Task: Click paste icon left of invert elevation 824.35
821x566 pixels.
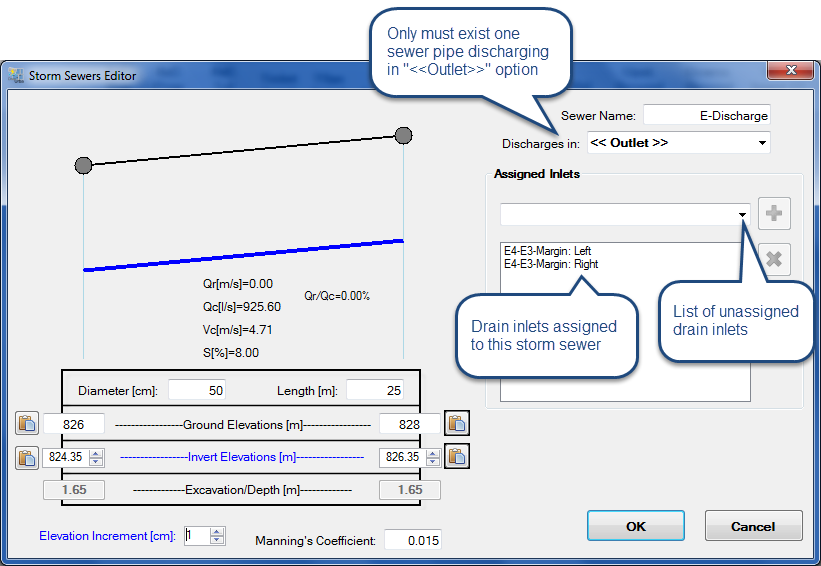Action: 26,457
